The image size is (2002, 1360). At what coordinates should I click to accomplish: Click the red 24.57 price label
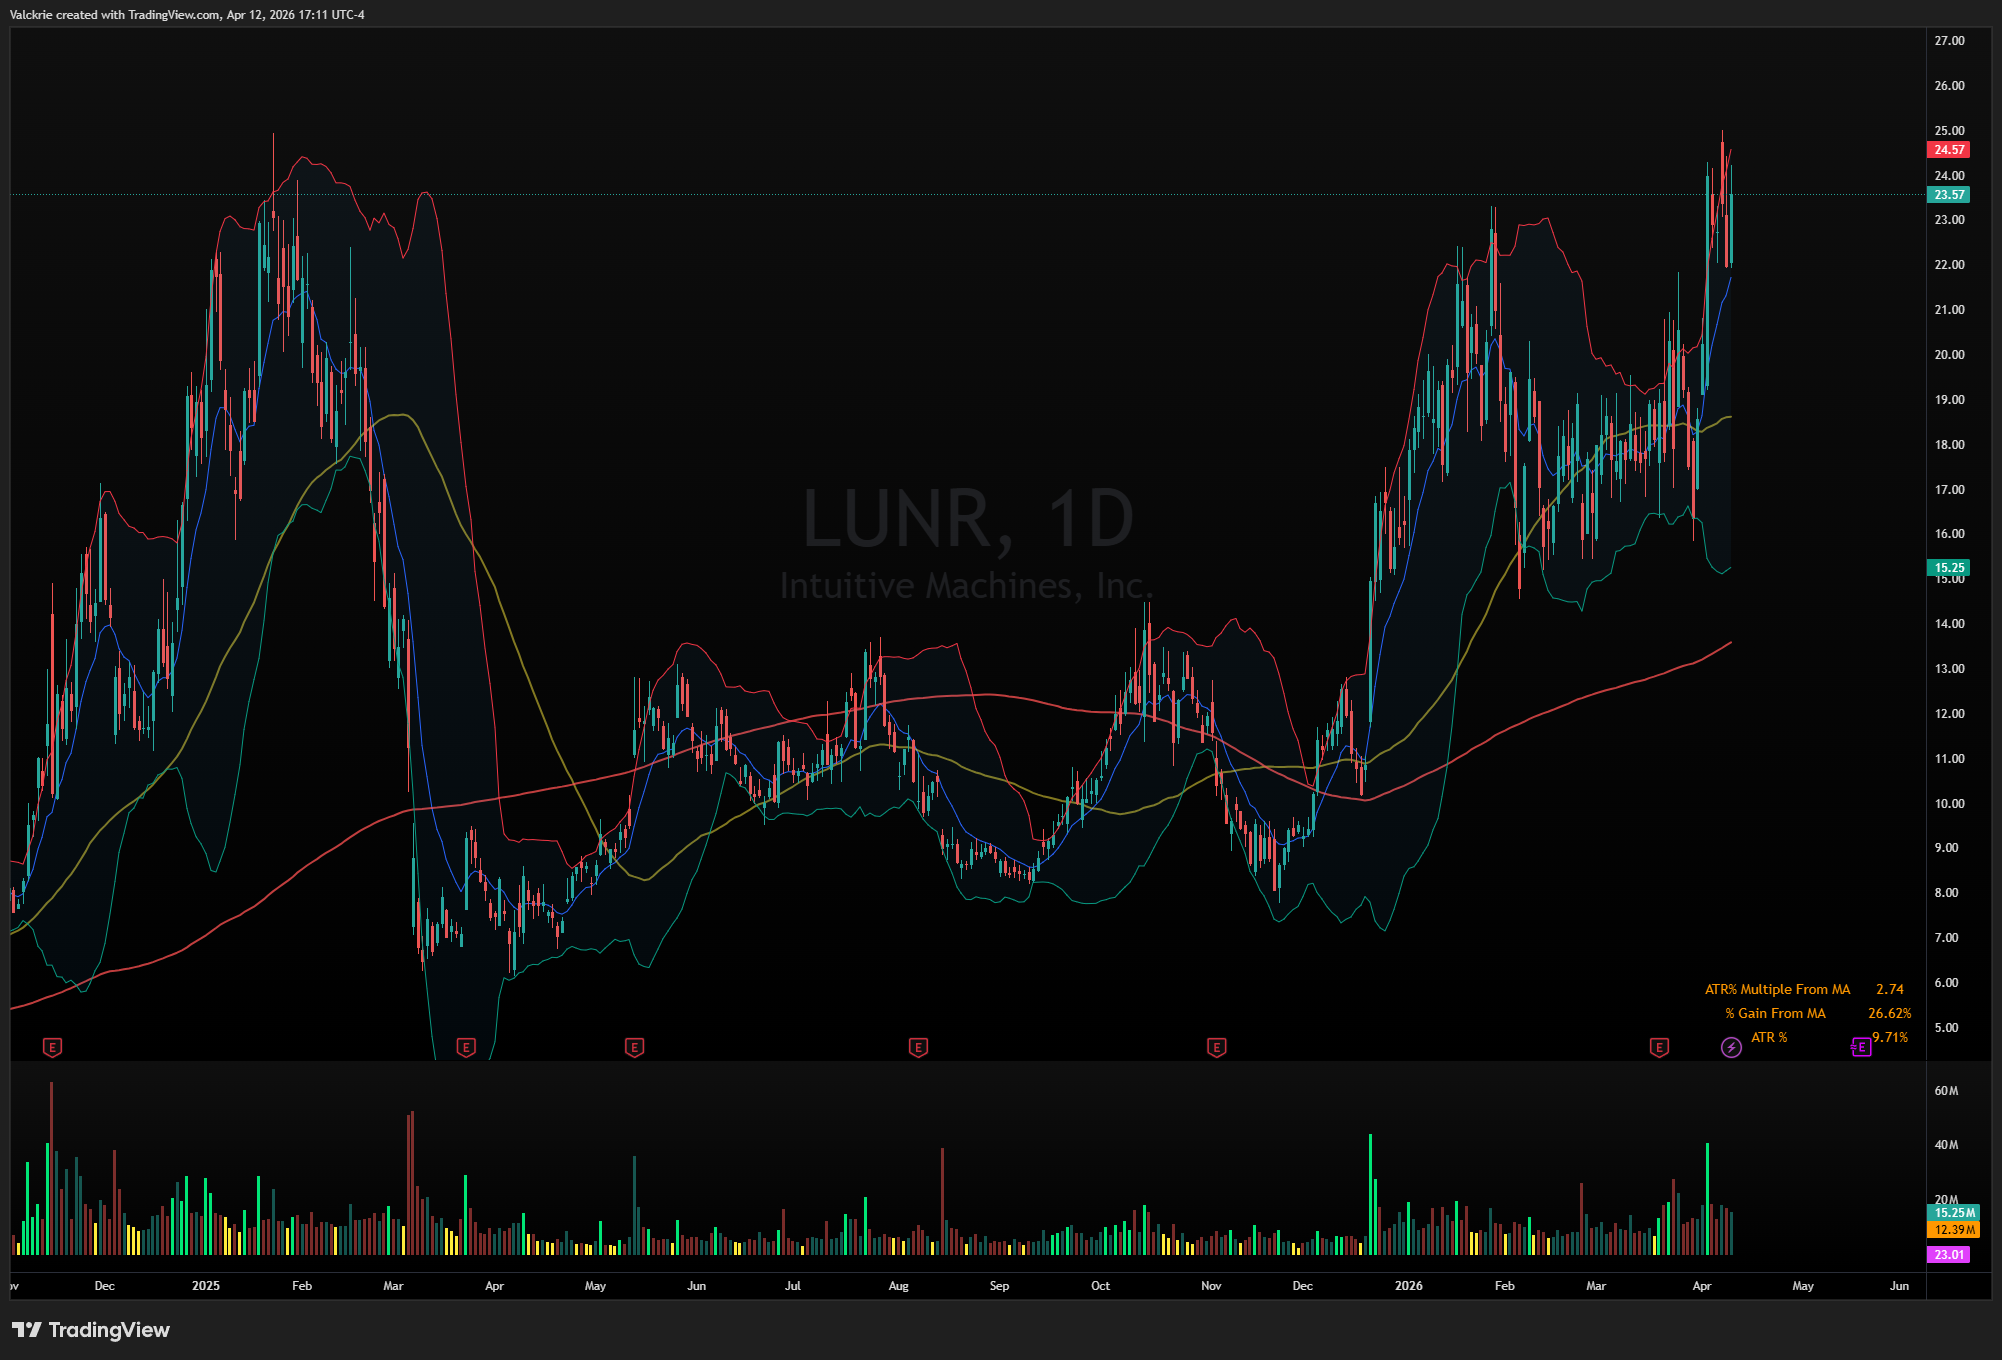pyautogui.click(x=1948, y=150)
